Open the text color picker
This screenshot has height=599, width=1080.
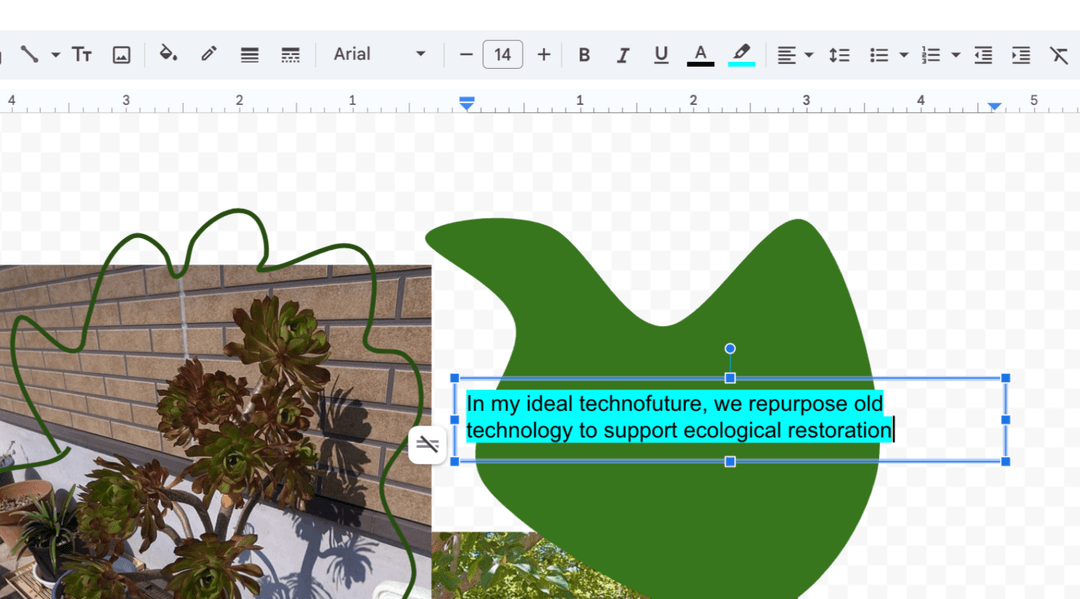coord(700,55)
